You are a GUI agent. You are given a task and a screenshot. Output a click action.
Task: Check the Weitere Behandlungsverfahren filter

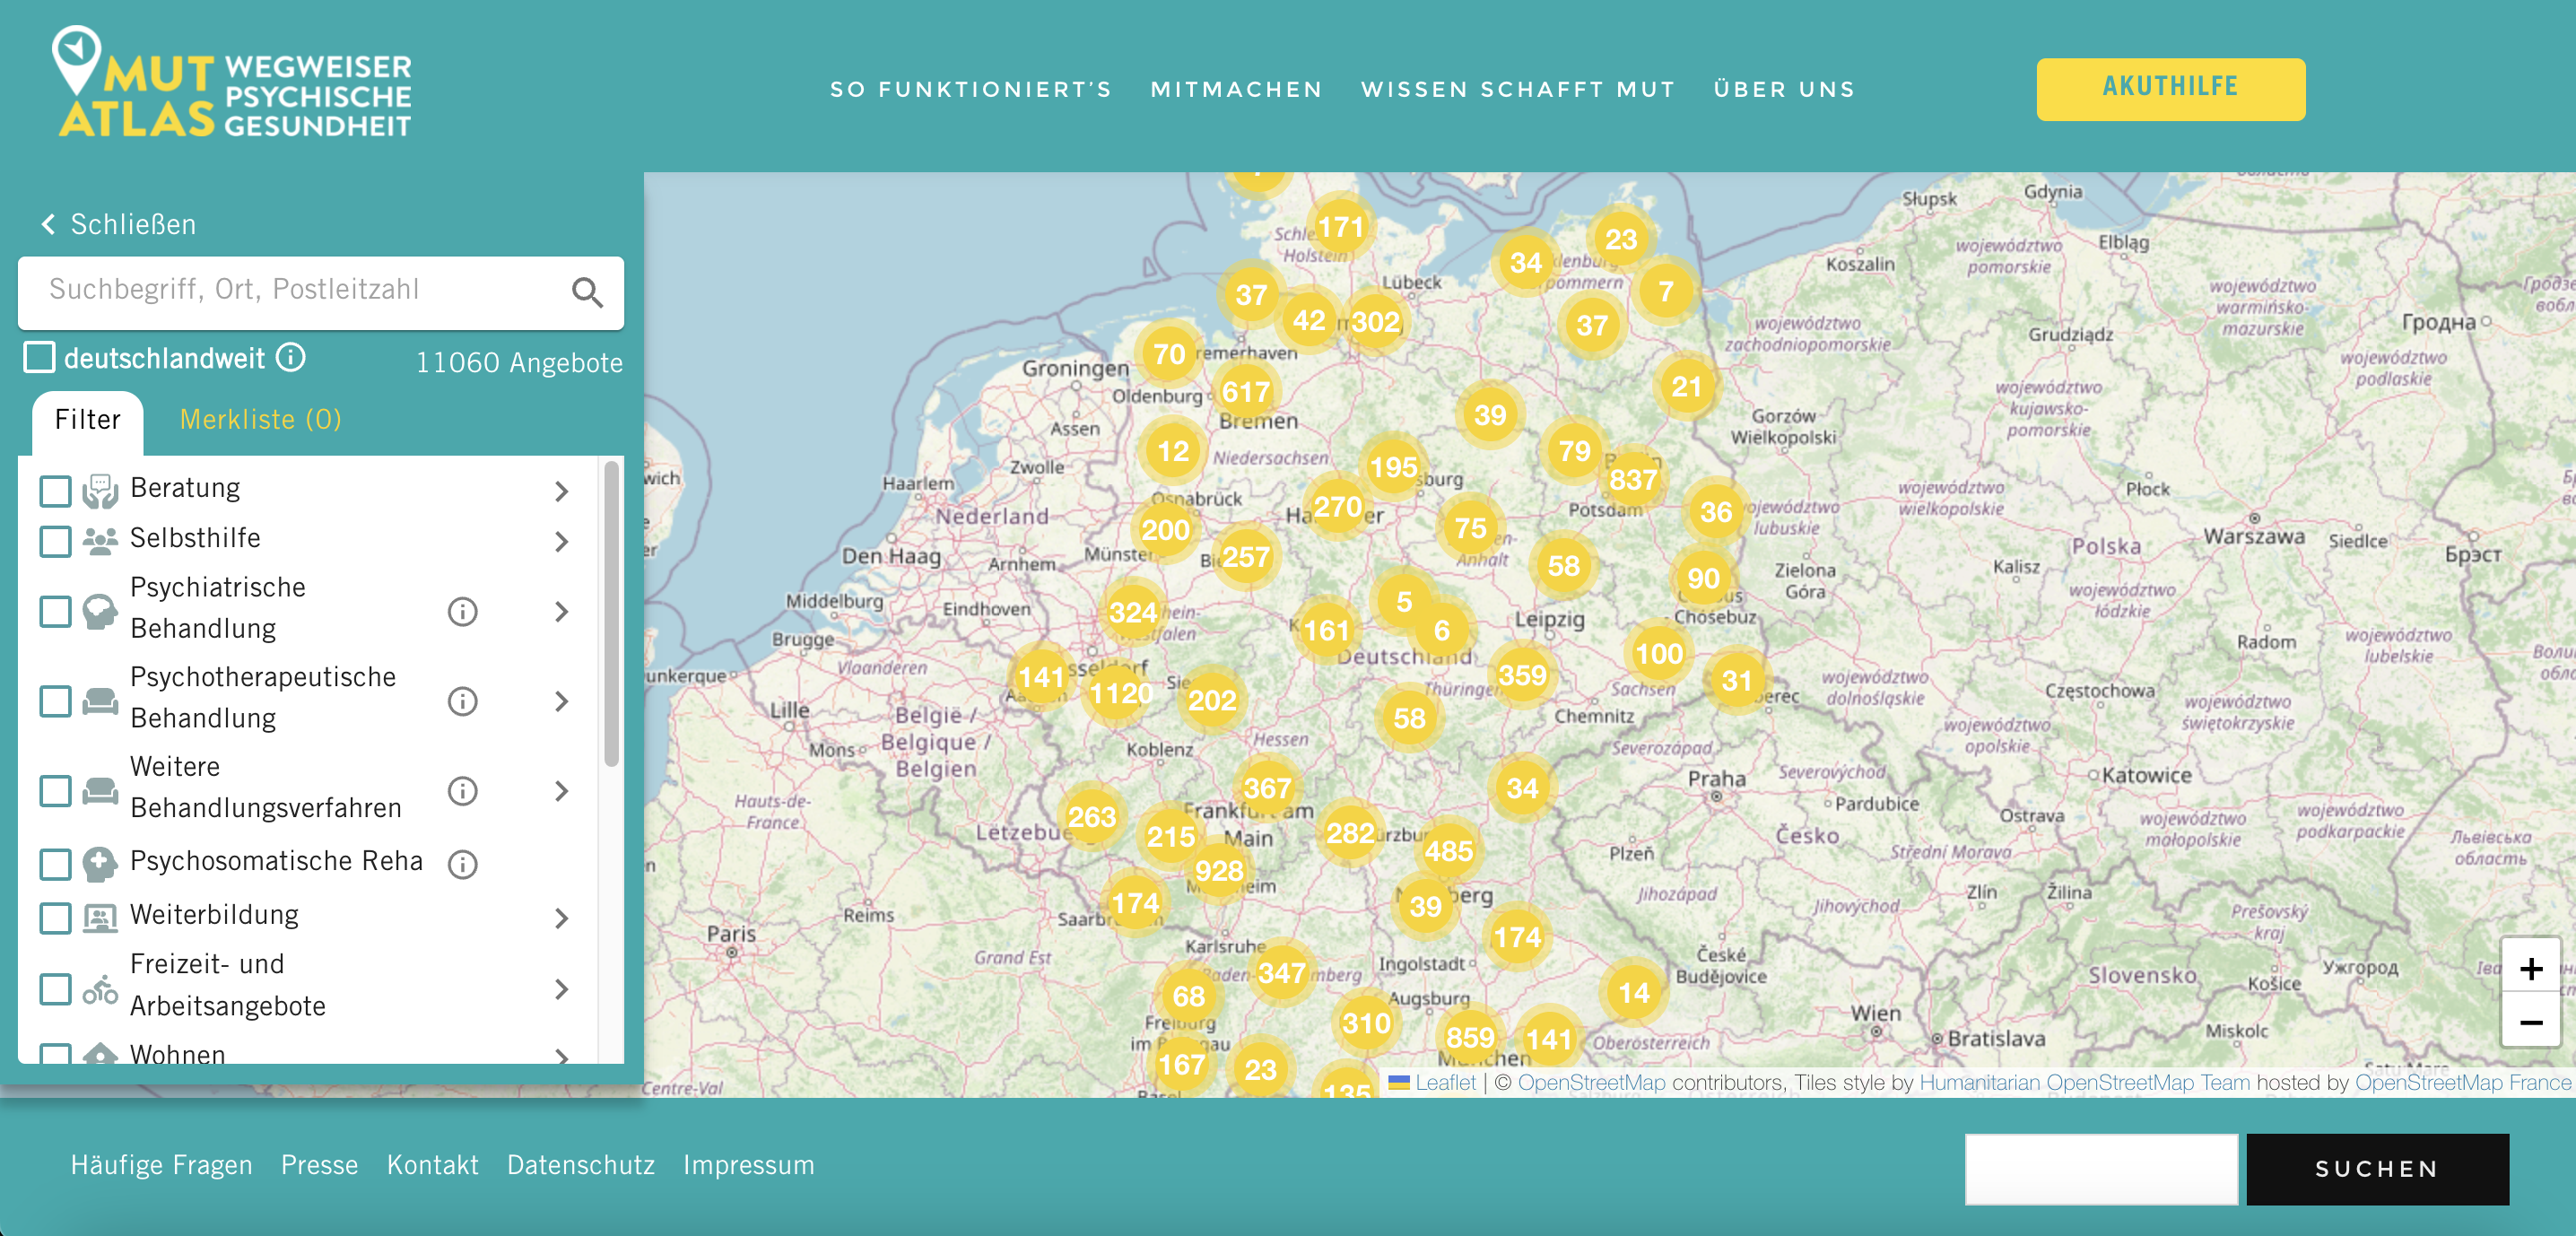point(55,791)
